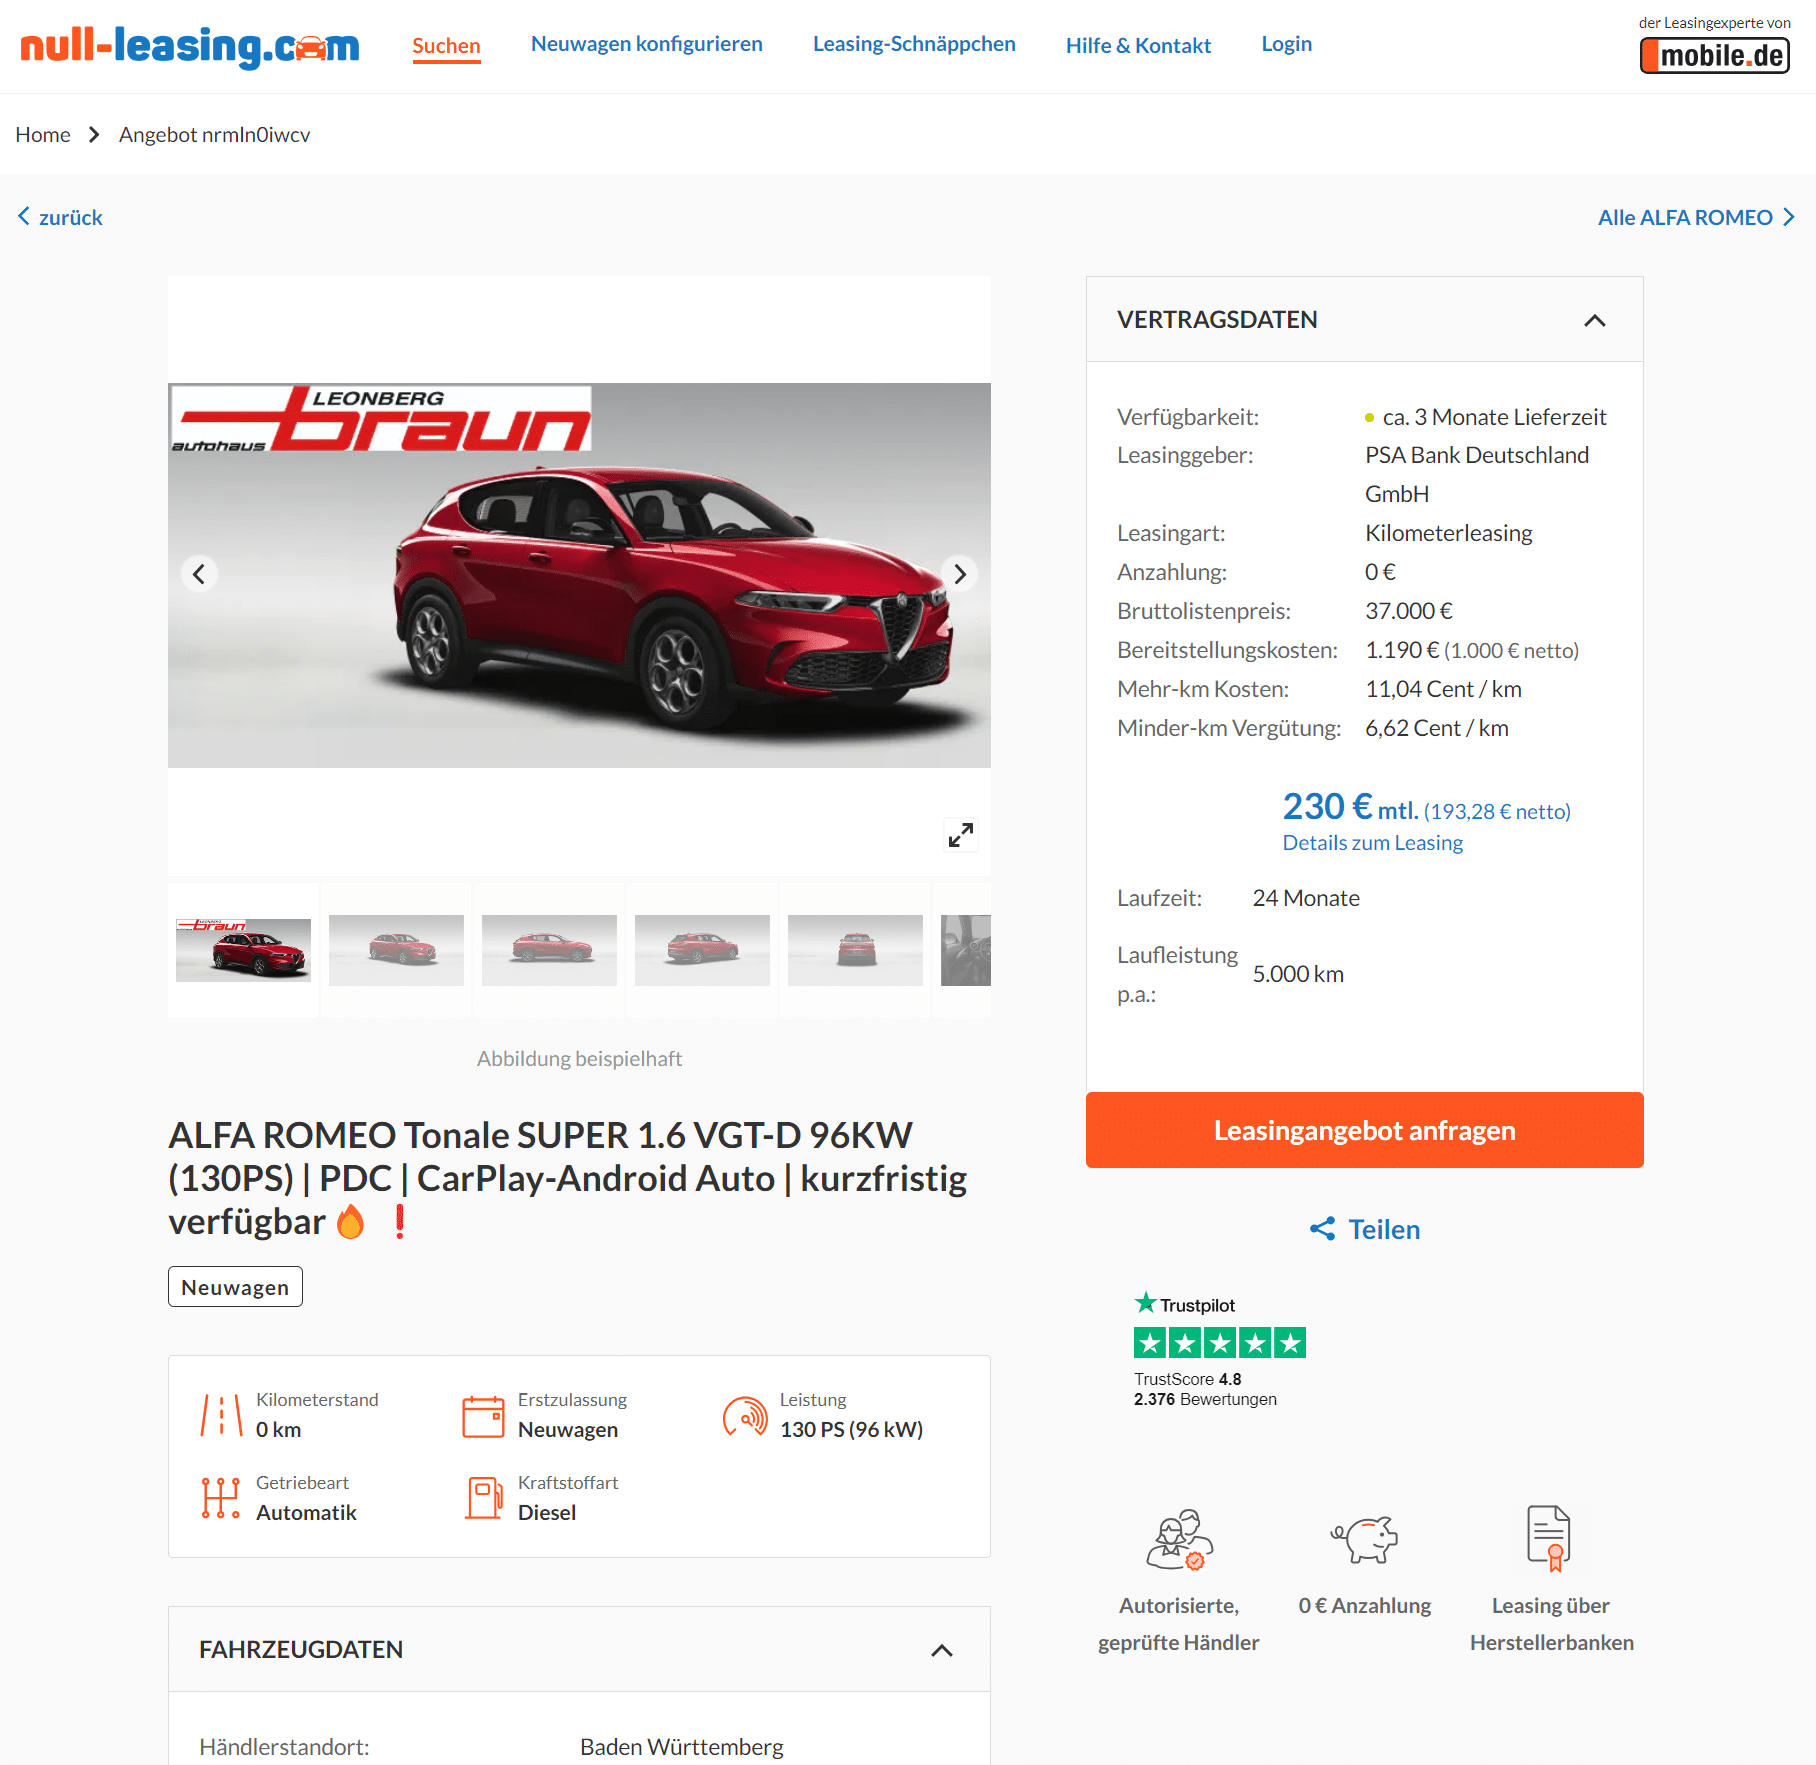This screenshot has height=1765, width=1816.
Task: Show previous car image with left arrow
Action: pyautogui.click(x=199, y=574)
